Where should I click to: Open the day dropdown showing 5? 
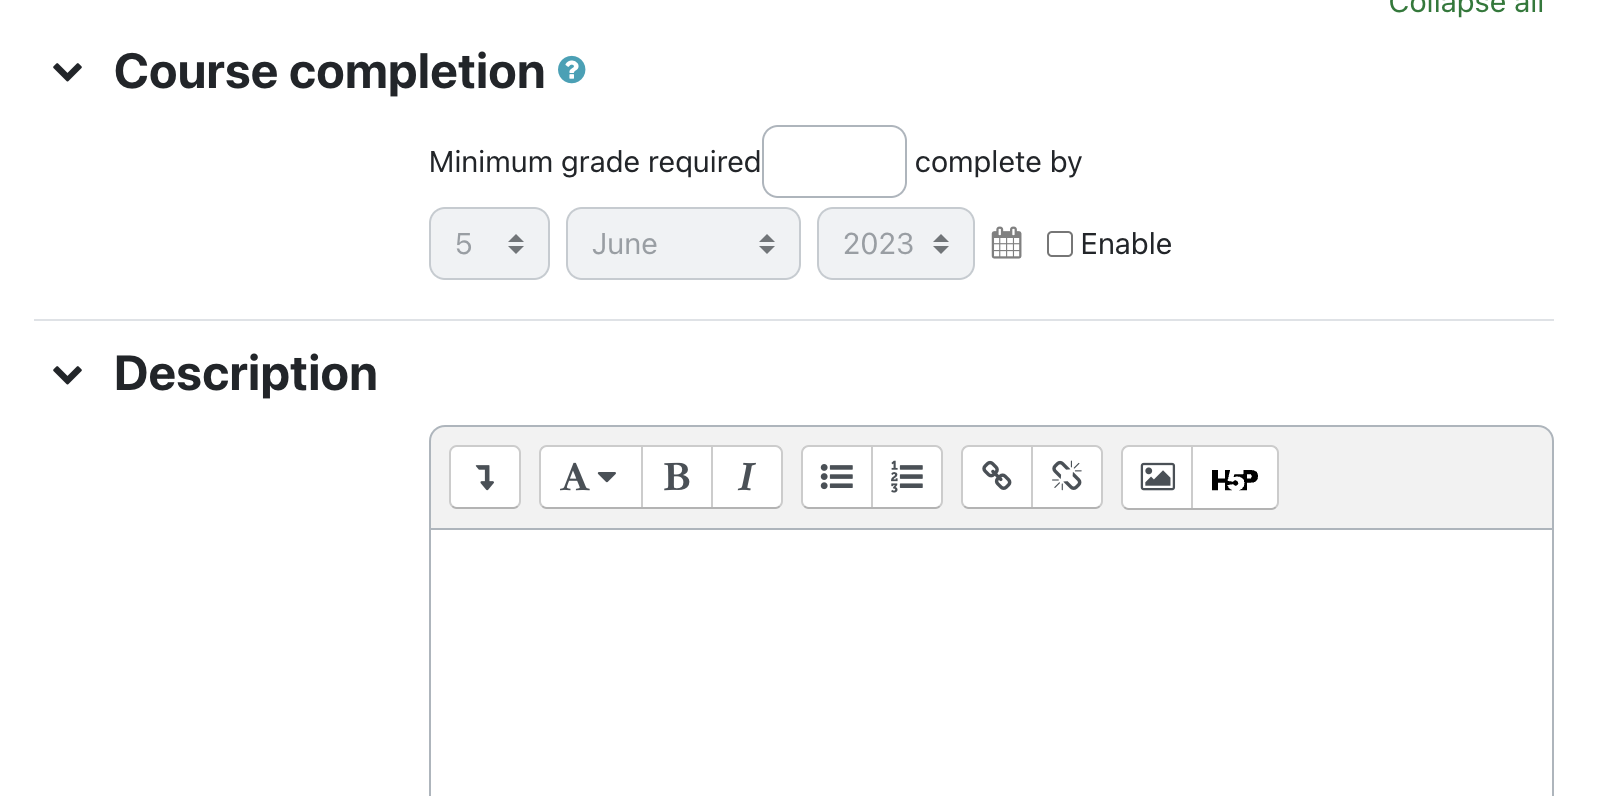coord(489,243)
